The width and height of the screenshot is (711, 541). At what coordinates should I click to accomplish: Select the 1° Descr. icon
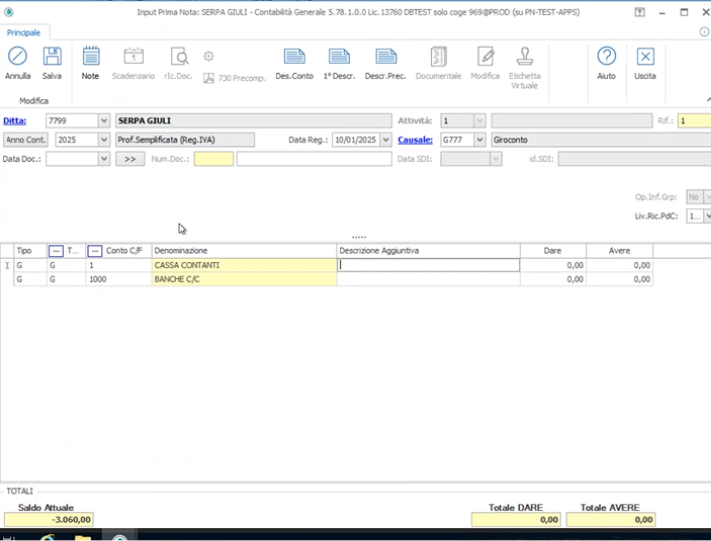[339, 62]
